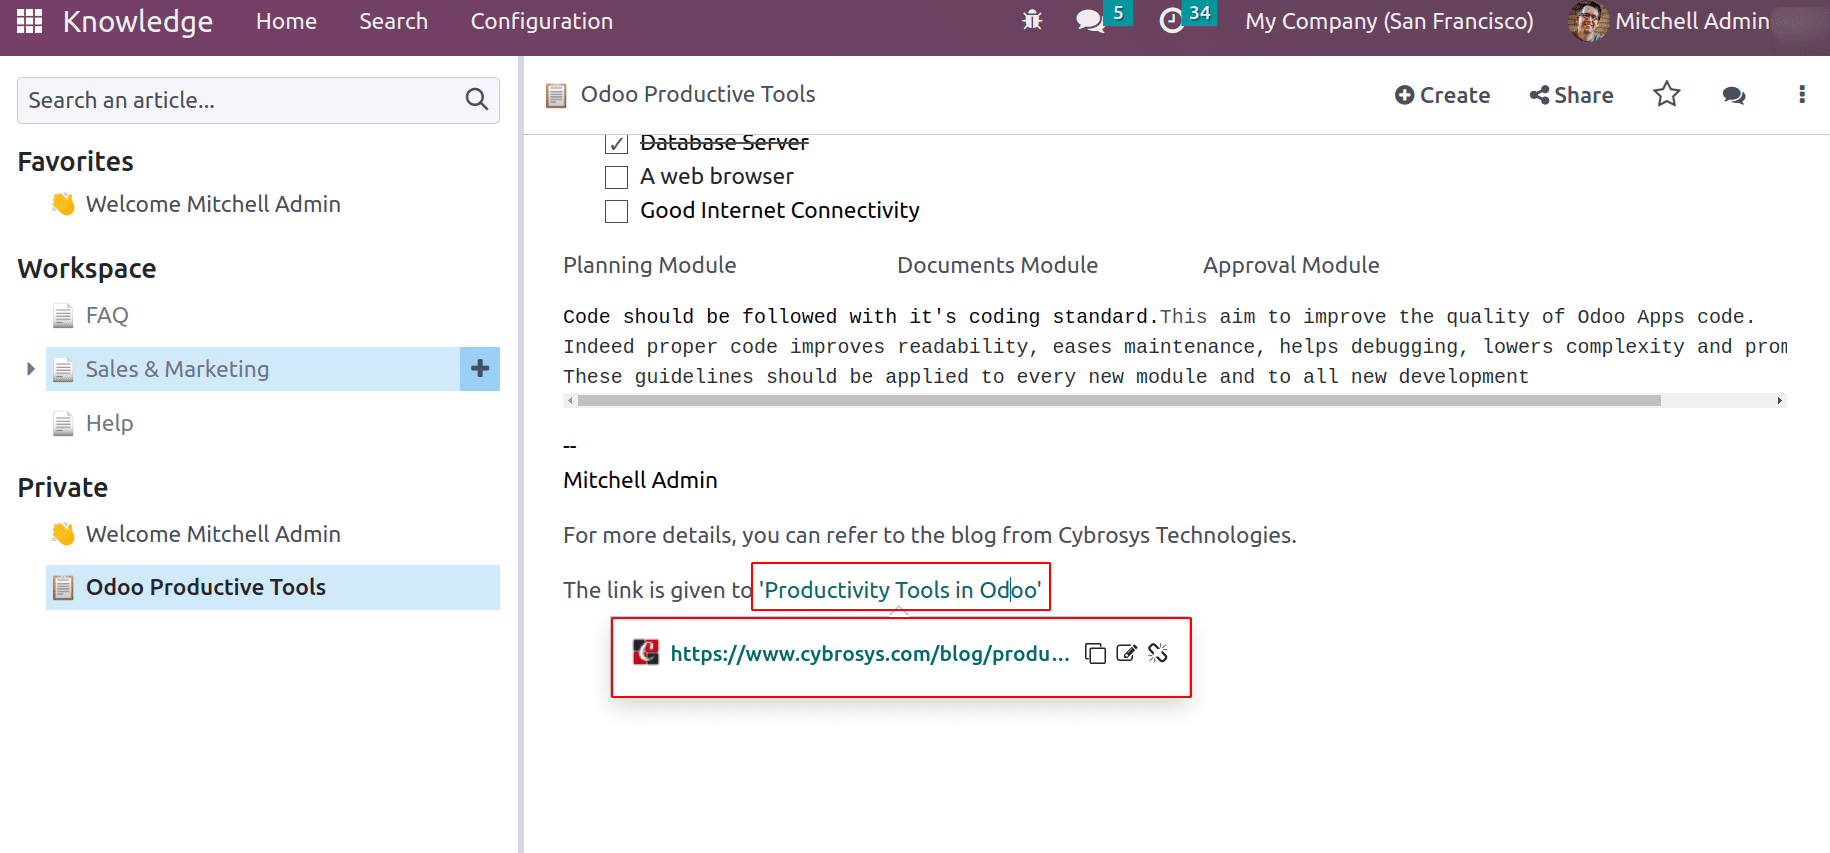This screenshot has height=853, width=1830.
Task: Open the article chatter comments icon
Action: point(1734,95)
